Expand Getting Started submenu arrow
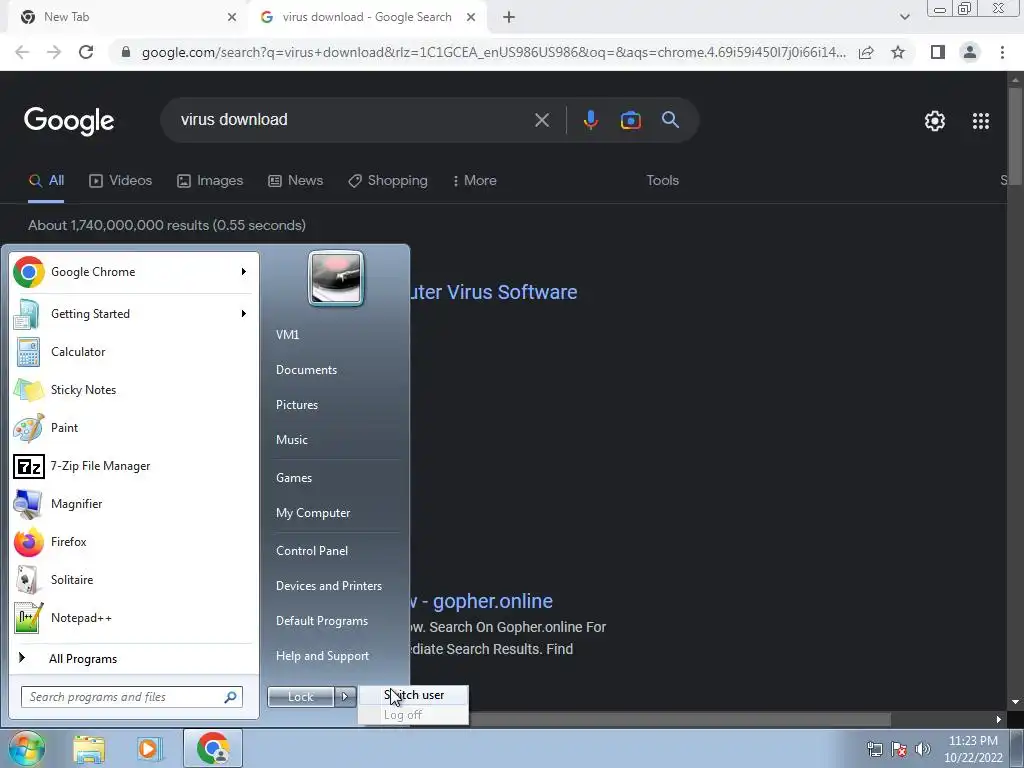The width and height of the screenshot is (1024, 768). (x=244, y=313)
